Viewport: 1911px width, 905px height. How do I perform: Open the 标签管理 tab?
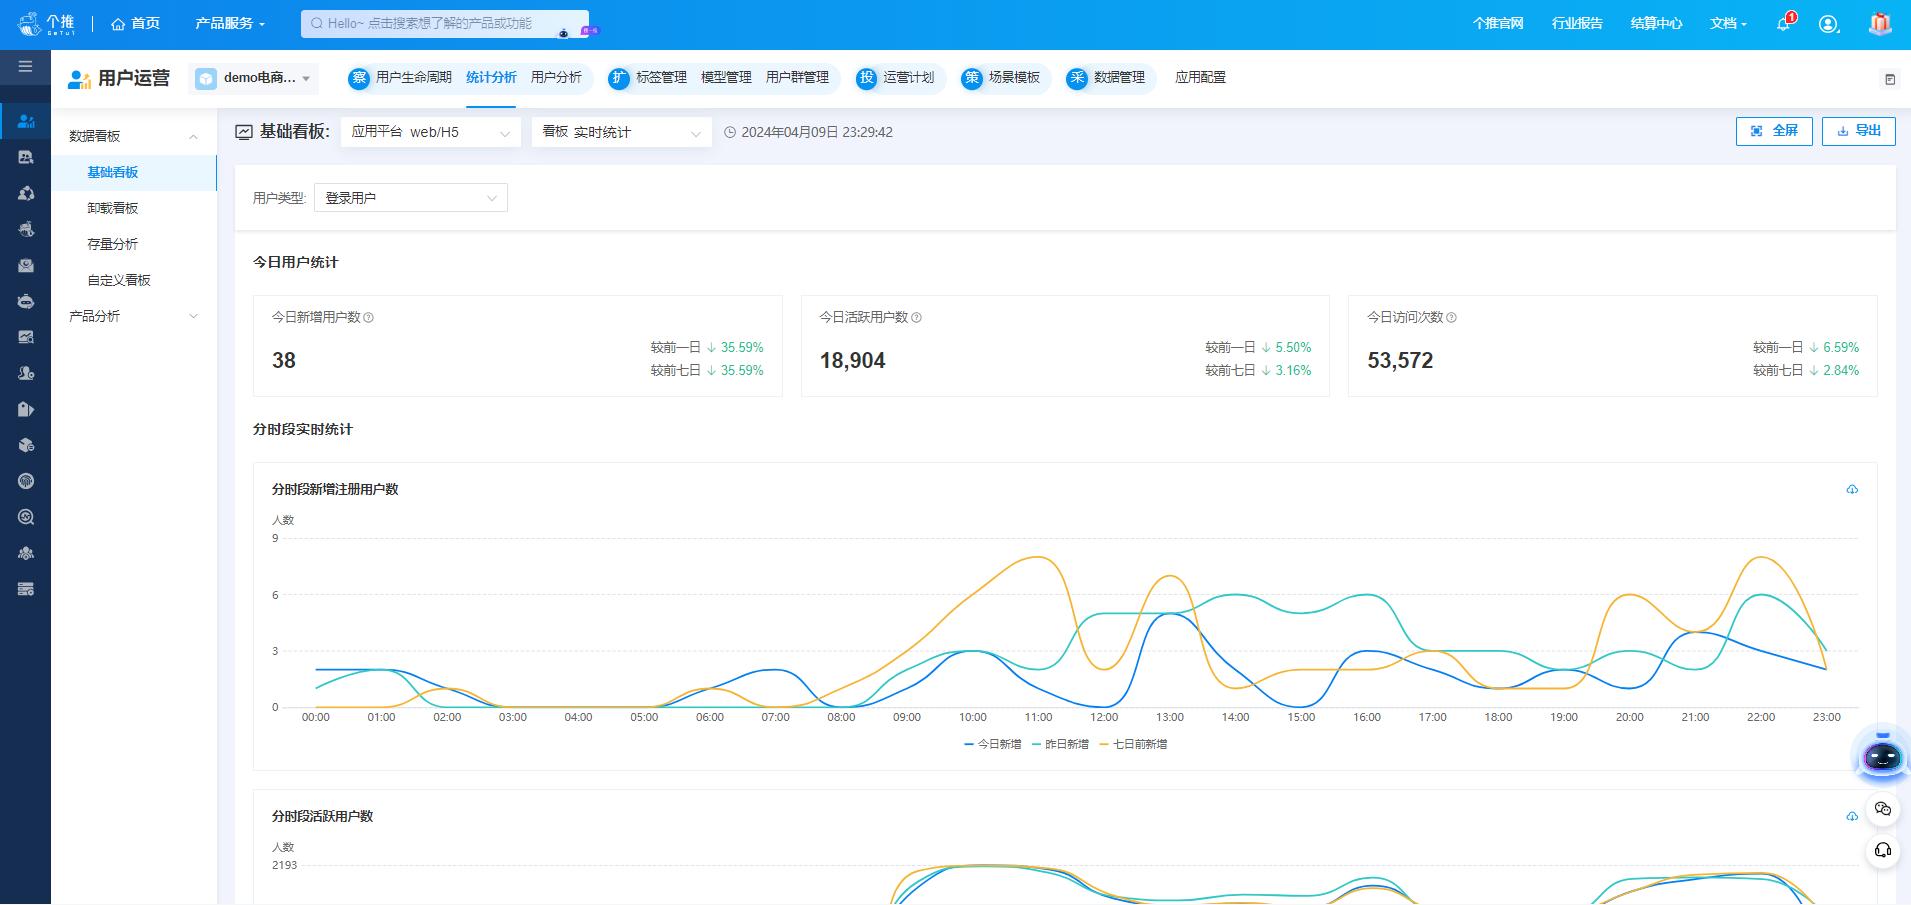pos(661,78)
